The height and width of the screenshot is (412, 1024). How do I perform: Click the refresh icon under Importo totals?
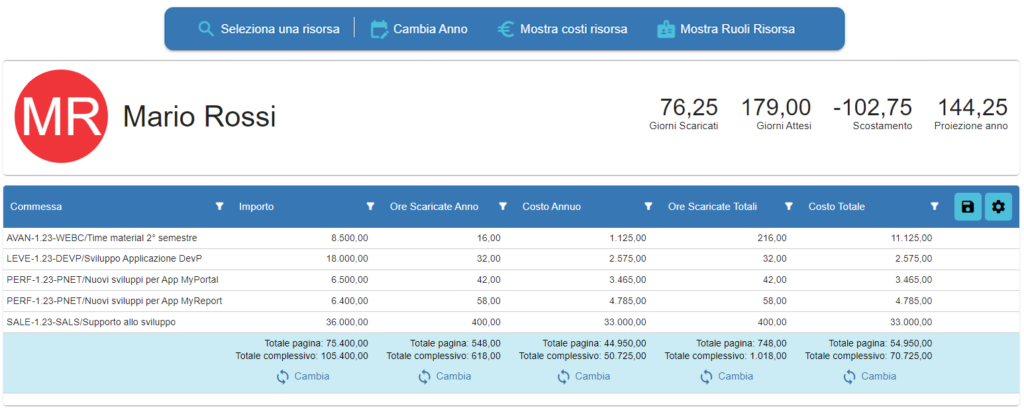283,377
